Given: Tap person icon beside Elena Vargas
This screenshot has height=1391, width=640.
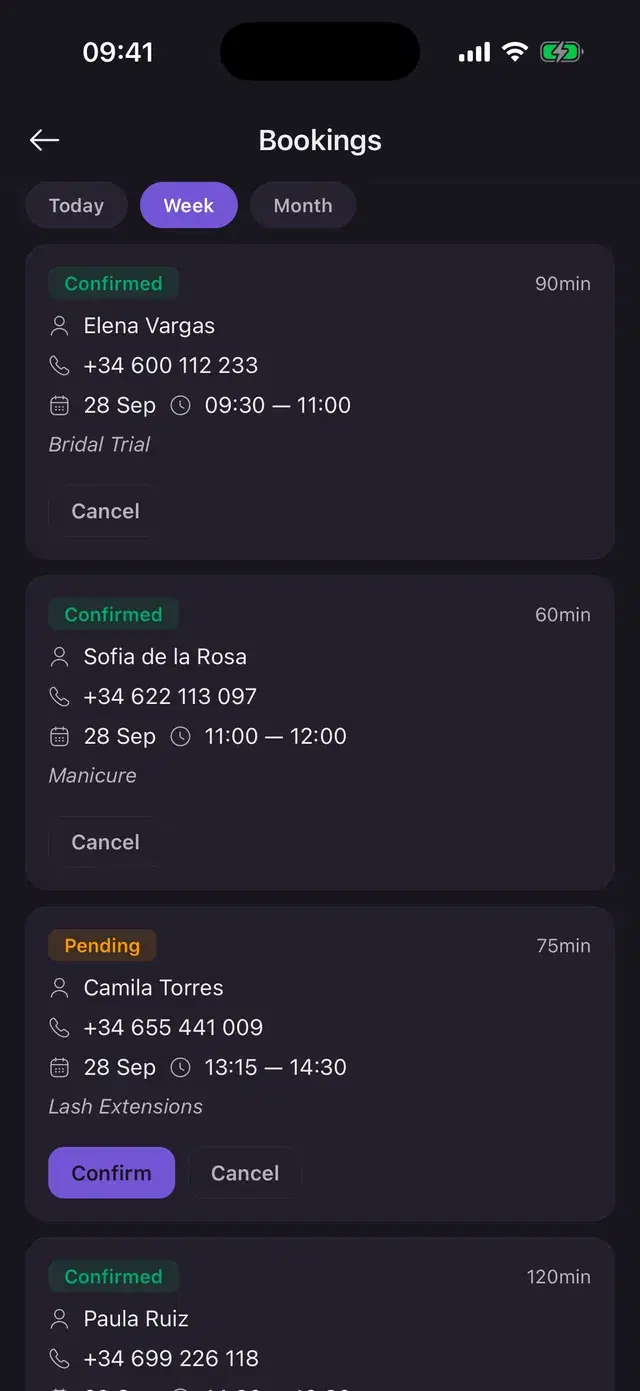Looking at the screenshot, I should (x=59, y=326).
